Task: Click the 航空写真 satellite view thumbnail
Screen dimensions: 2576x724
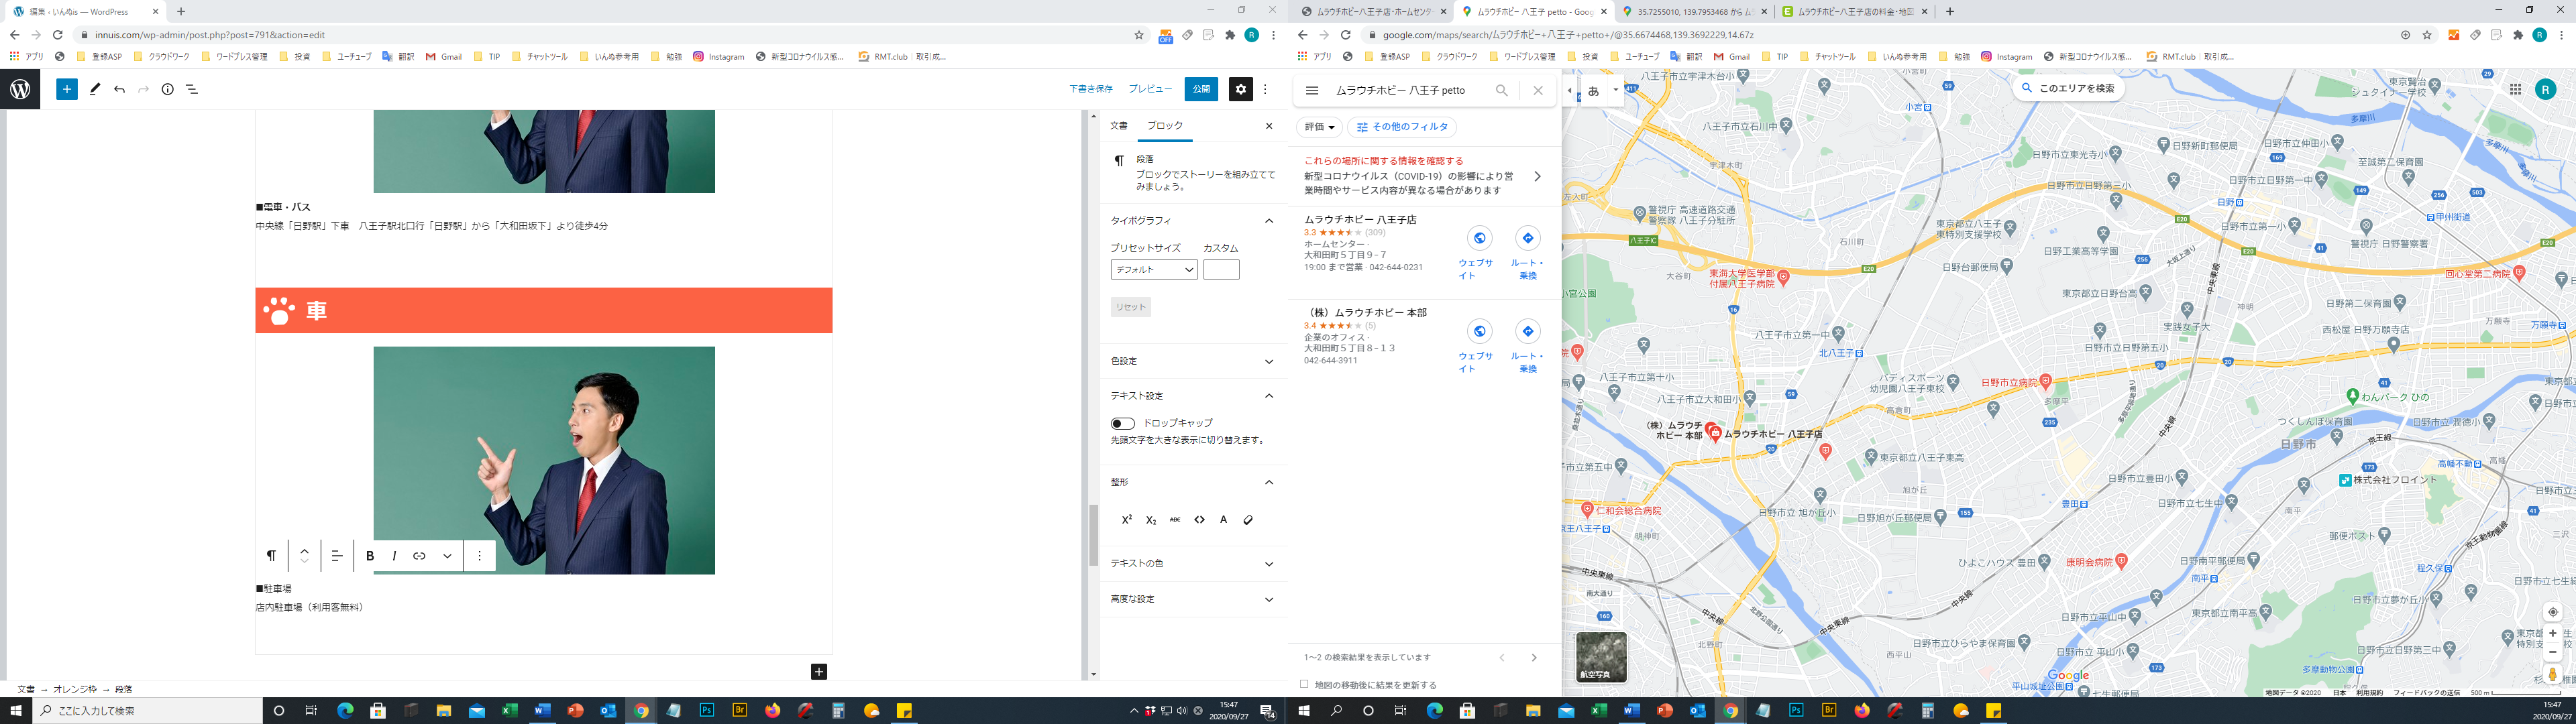Action: click(1601, 657)
